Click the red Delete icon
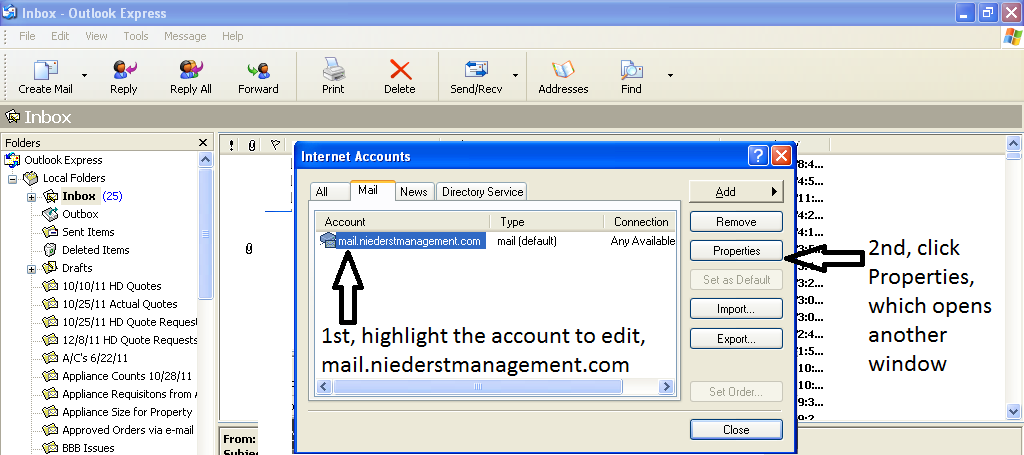The width and height of the screenshot is (1024, 455). pyautogui.click(x=400, y=70)
